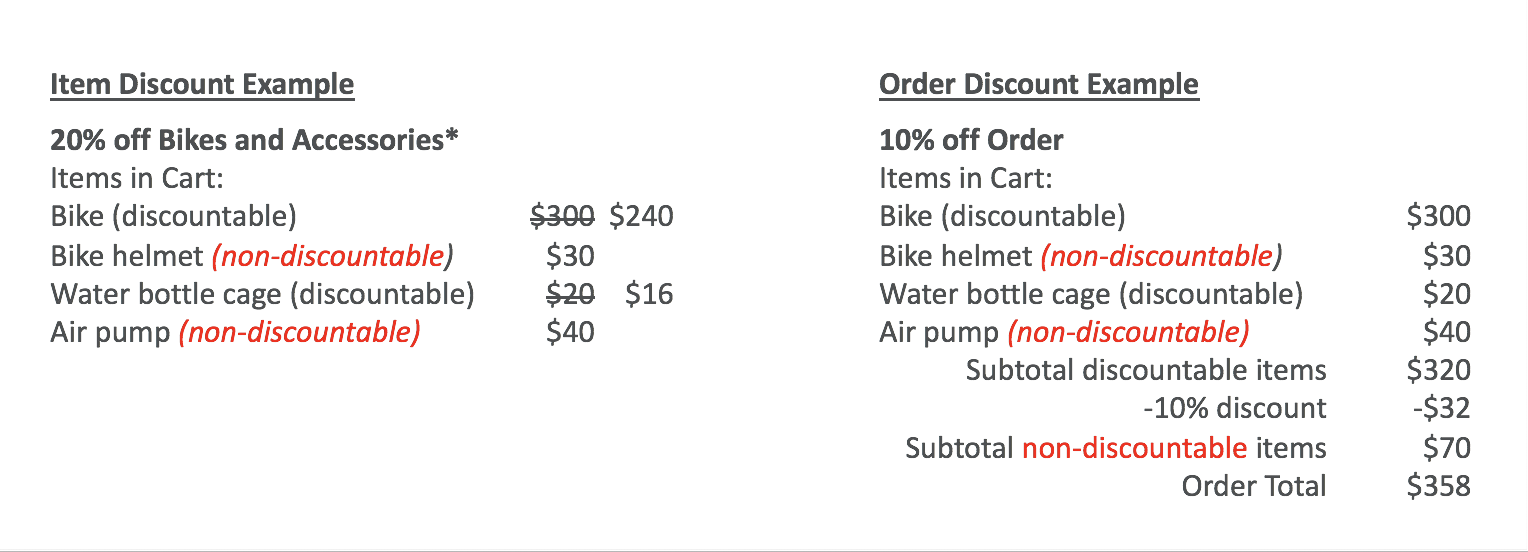Click the discounted $240 bike price
This screenshot has width=1528, height=552.
click(641, 216)
